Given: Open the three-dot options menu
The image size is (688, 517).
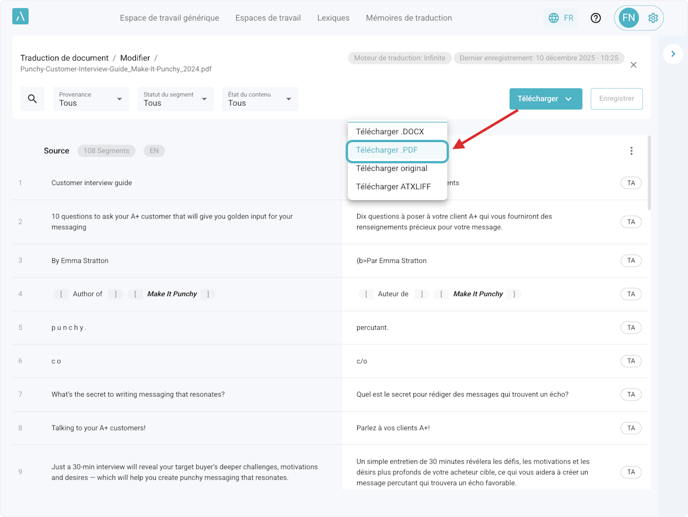Looking at the screenshot, I should click(631, 151).
